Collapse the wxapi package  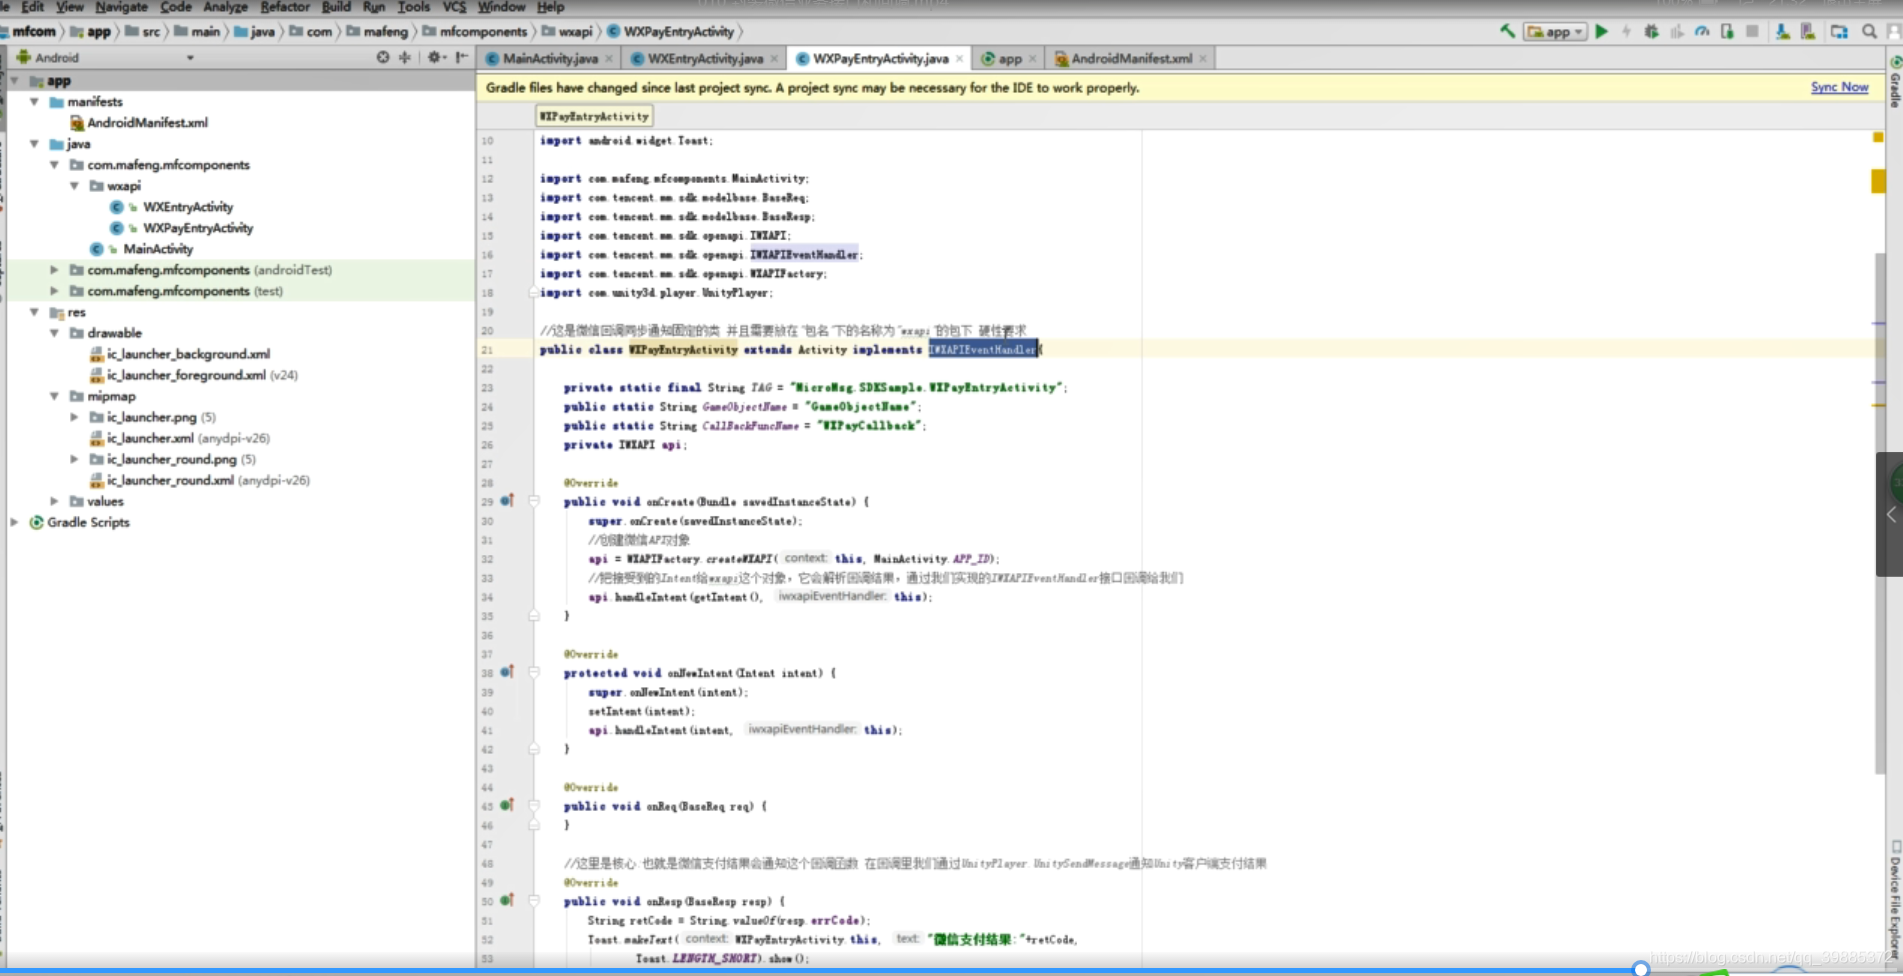coord(75,186)
